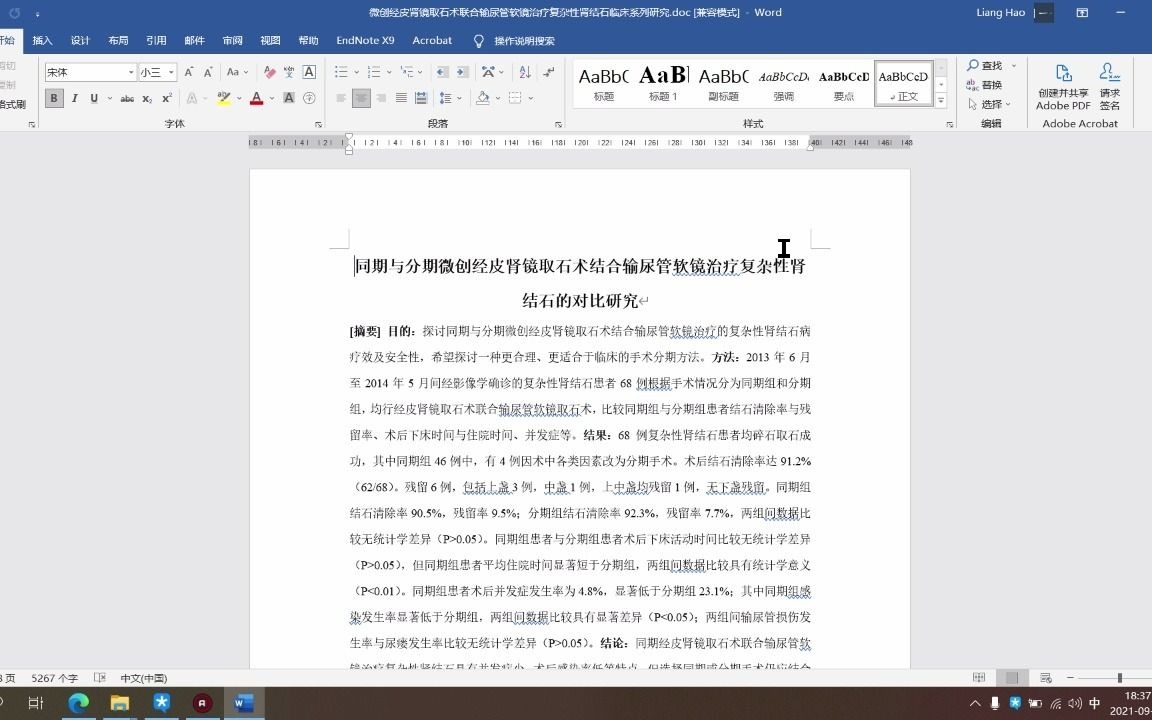Click the sort (排序) icon in paragraph group
1152x720 pixels.
(x=525, y=73)
